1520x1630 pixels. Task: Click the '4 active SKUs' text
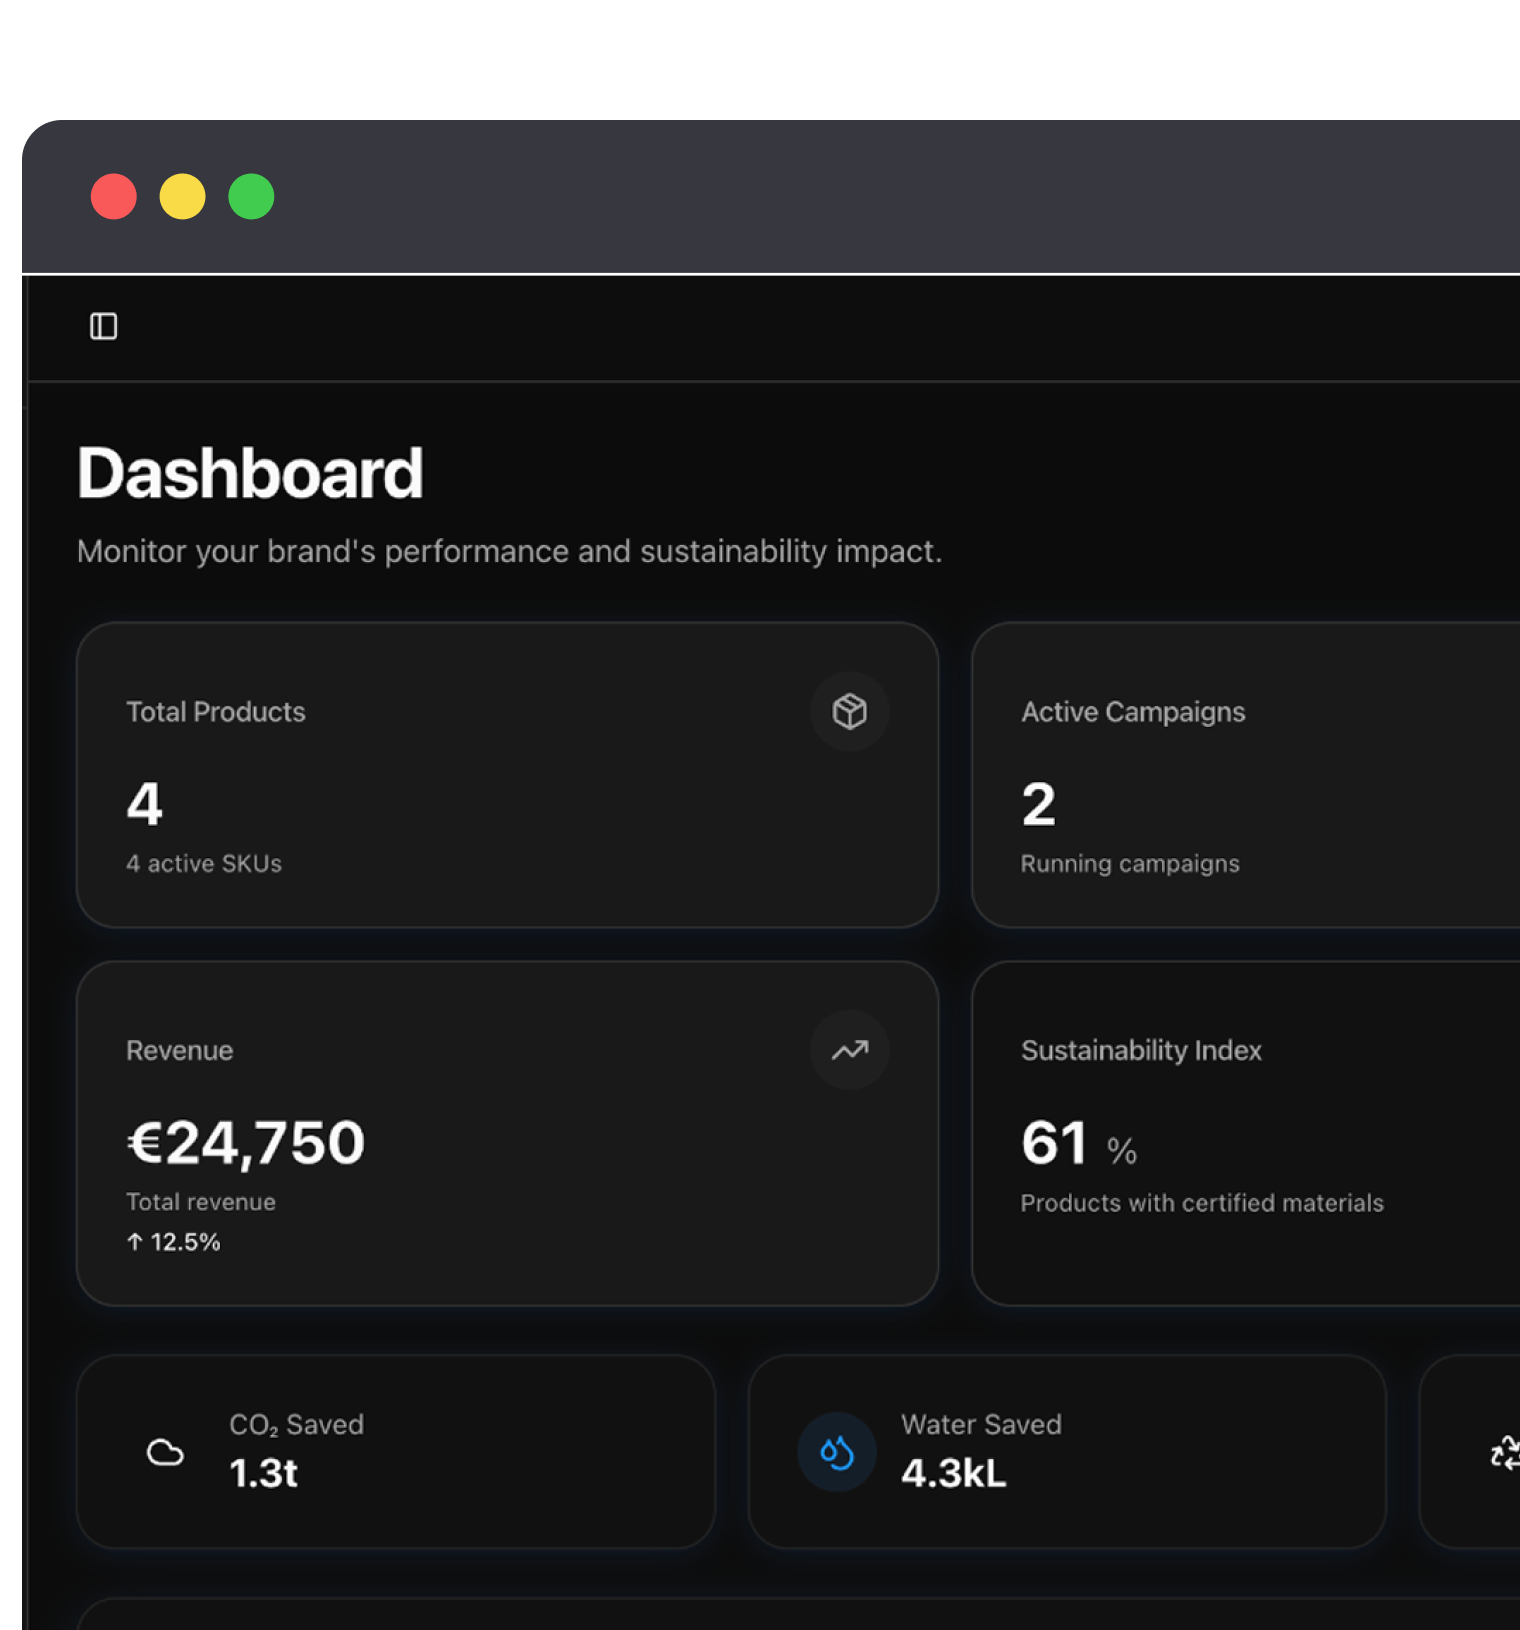pyautogui.click(x=204, y=863)
